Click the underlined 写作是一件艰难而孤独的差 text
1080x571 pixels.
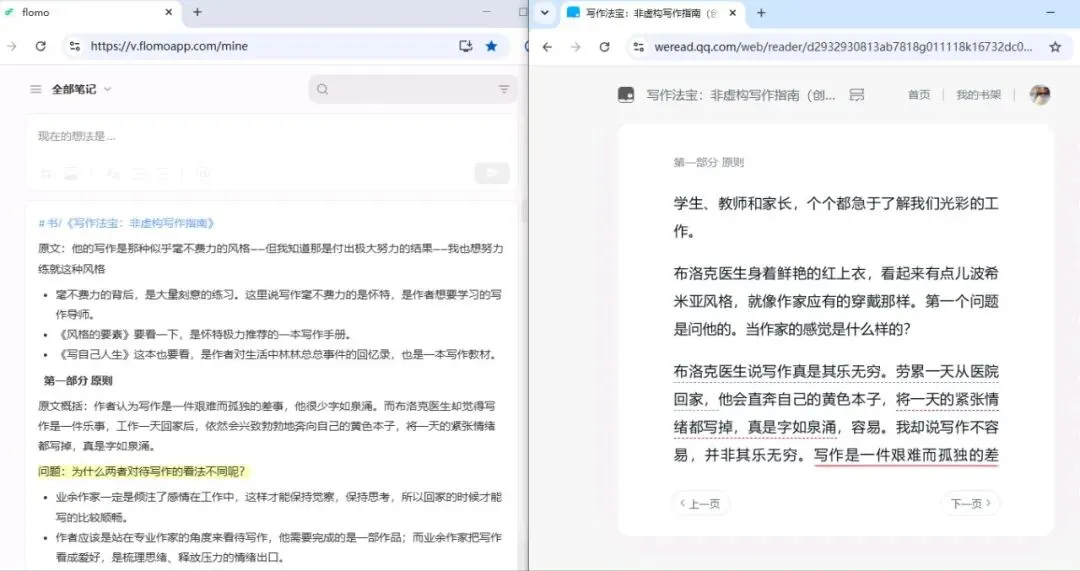906,455
